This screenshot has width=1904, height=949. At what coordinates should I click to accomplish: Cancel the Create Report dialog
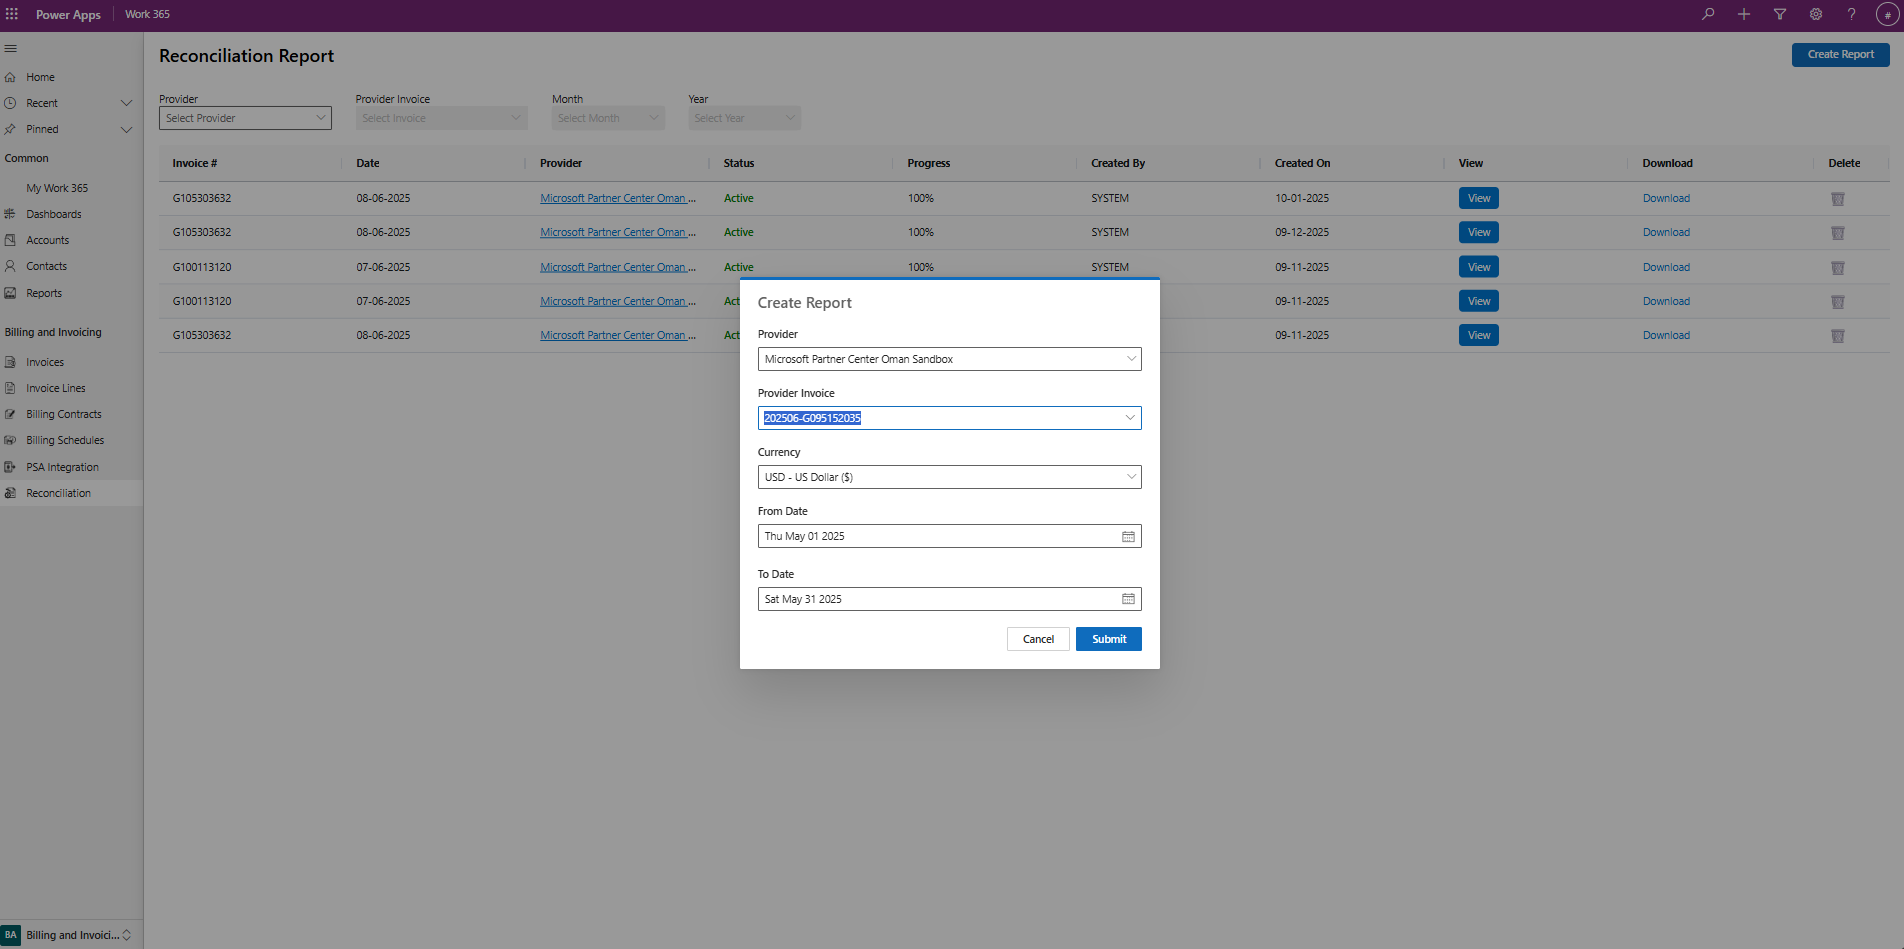coord(1038,639)
